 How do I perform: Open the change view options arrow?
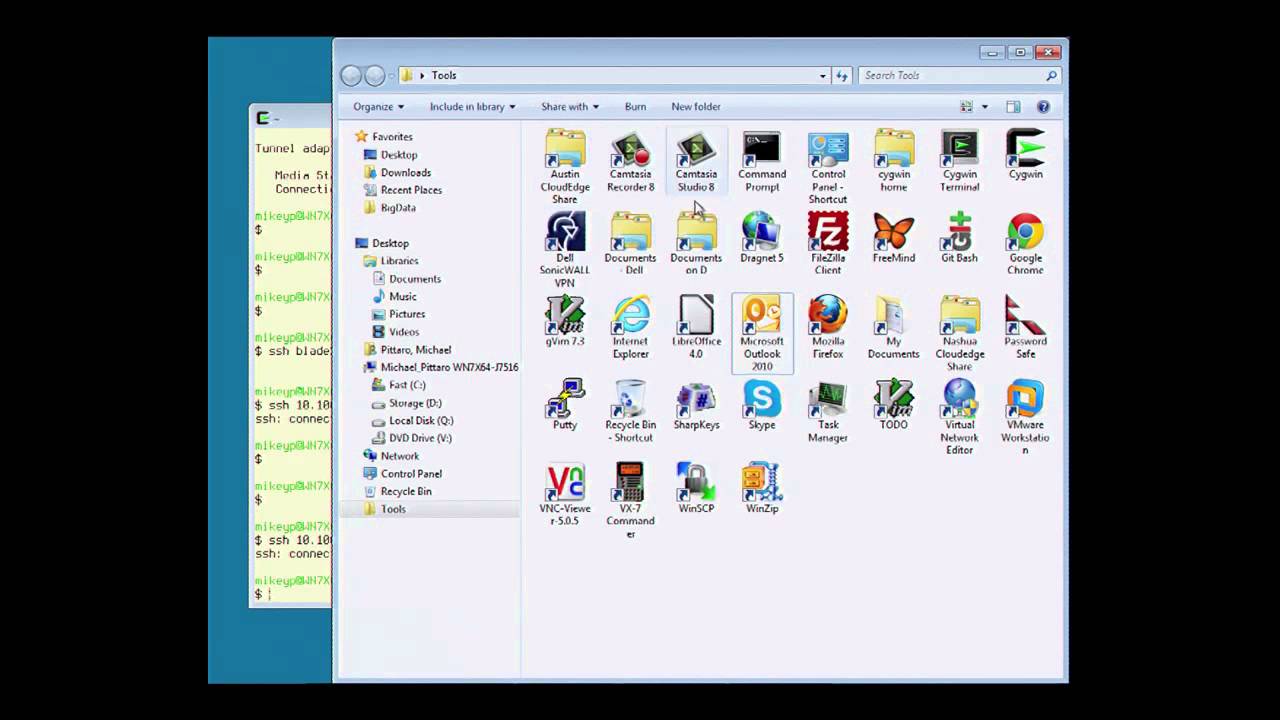[x=984, y=107]
